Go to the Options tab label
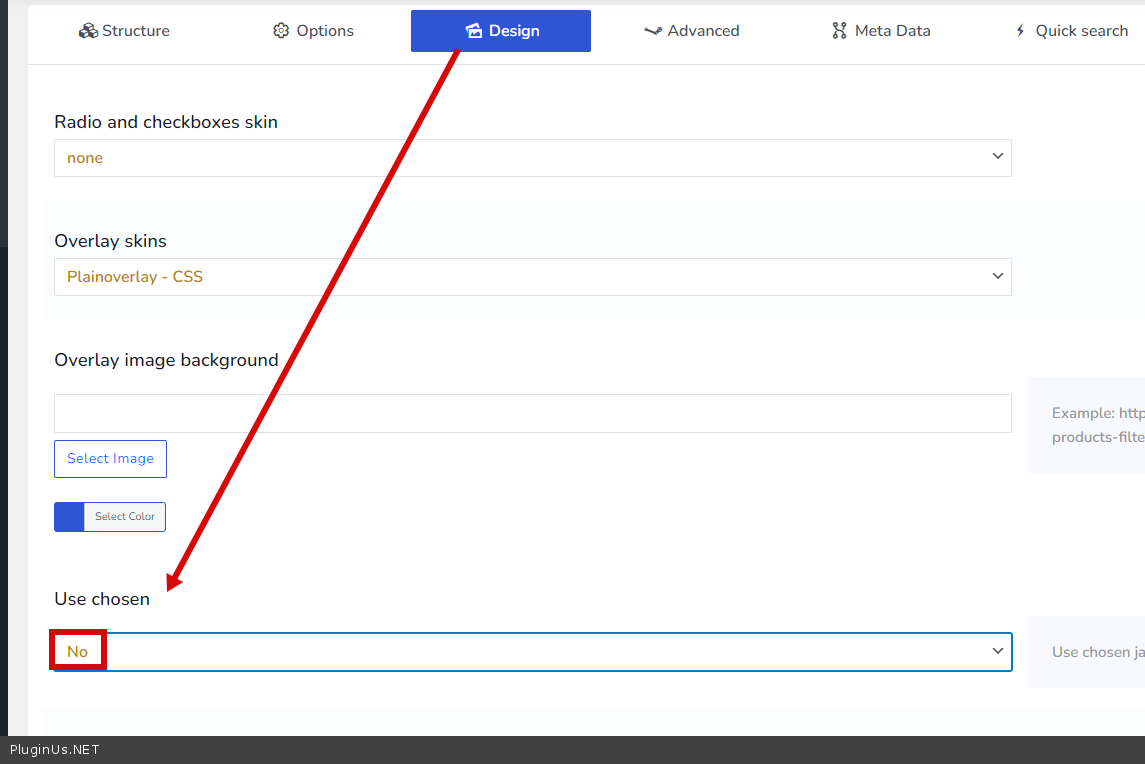The width and height of the screenshot is (1145, 764). pyautogui.click(x=325, y=31)
